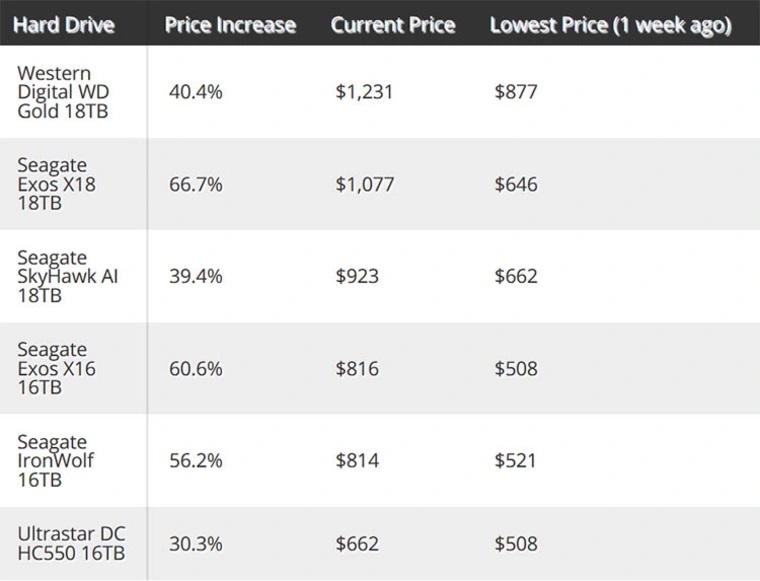This screenshot has width=760, height=581.
Task: Select Western Digital WD Gold 18TB cell
Action: point(63,92)
